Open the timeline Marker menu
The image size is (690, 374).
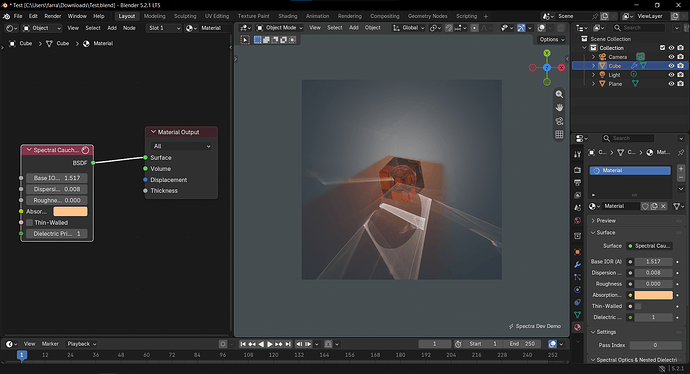coord(50,344)
